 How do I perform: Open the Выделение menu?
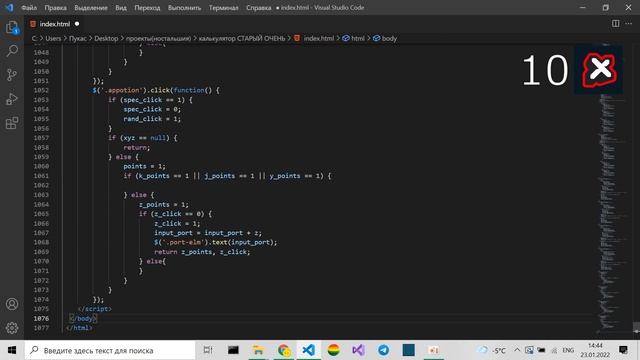point(91,8)
